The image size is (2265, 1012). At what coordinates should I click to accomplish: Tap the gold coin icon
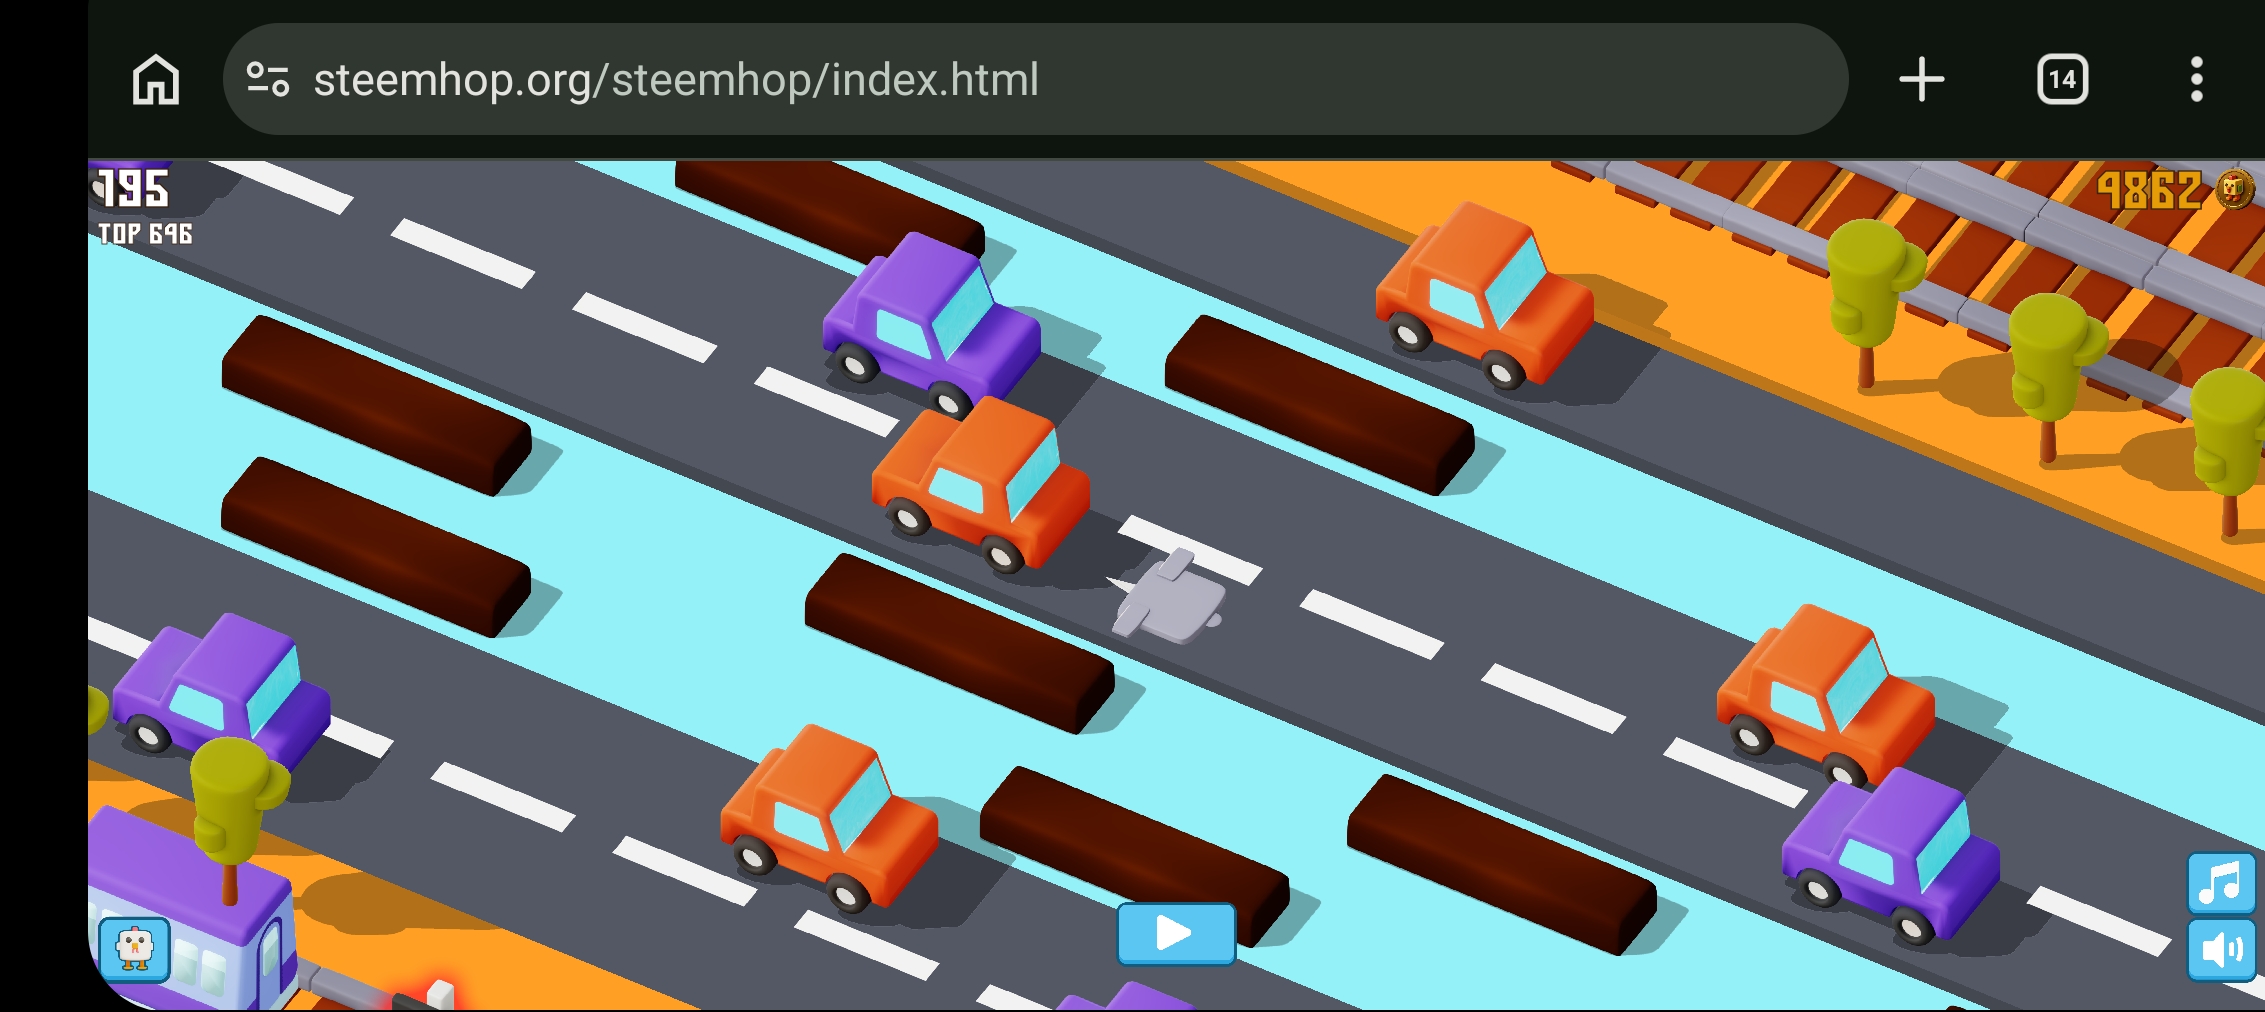pos(2234,189)
